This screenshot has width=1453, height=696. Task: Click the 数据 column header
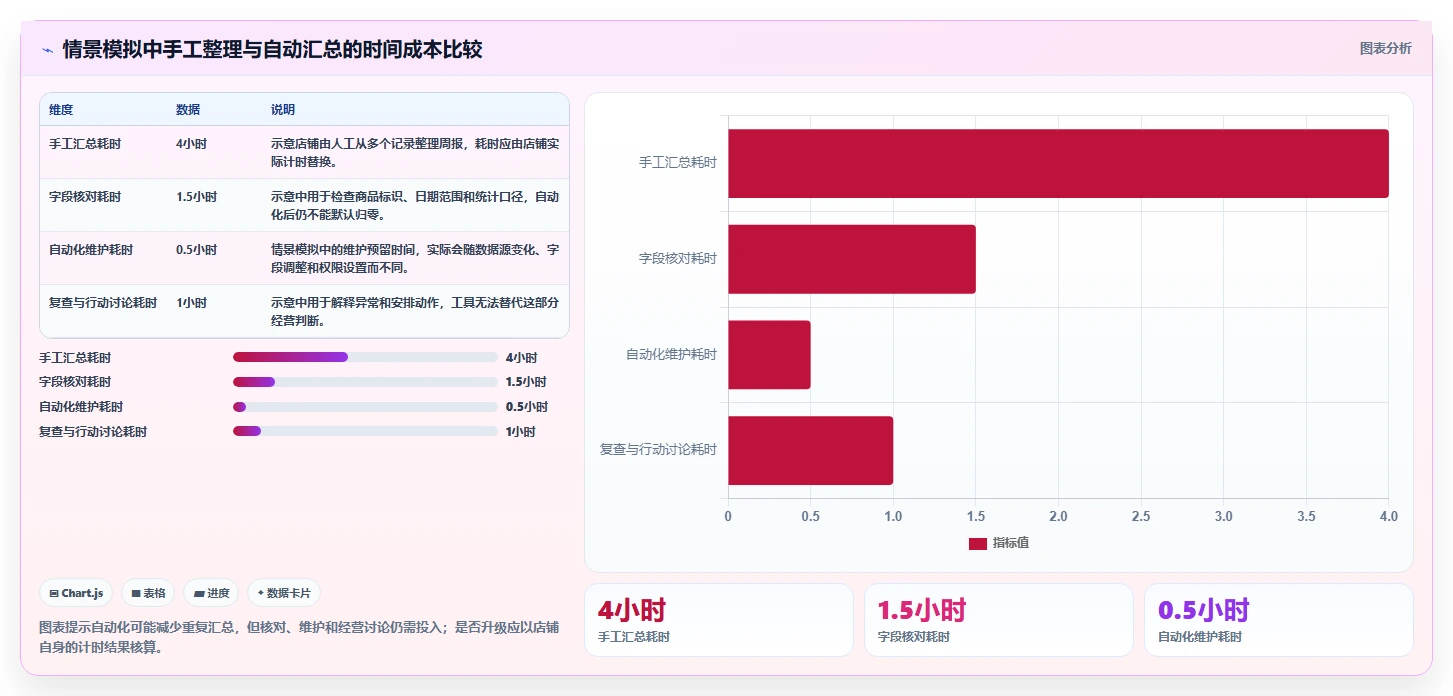(x=188, y=110)
